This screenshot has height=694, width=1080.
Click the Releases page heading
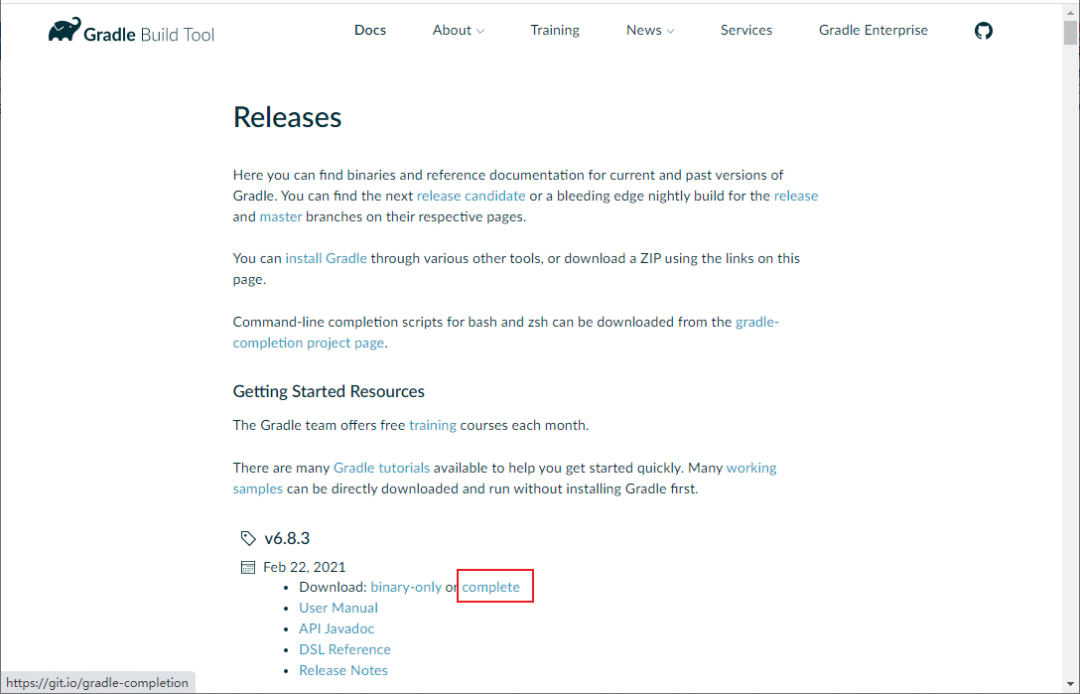pyautogui.click(x=287, y=117)
